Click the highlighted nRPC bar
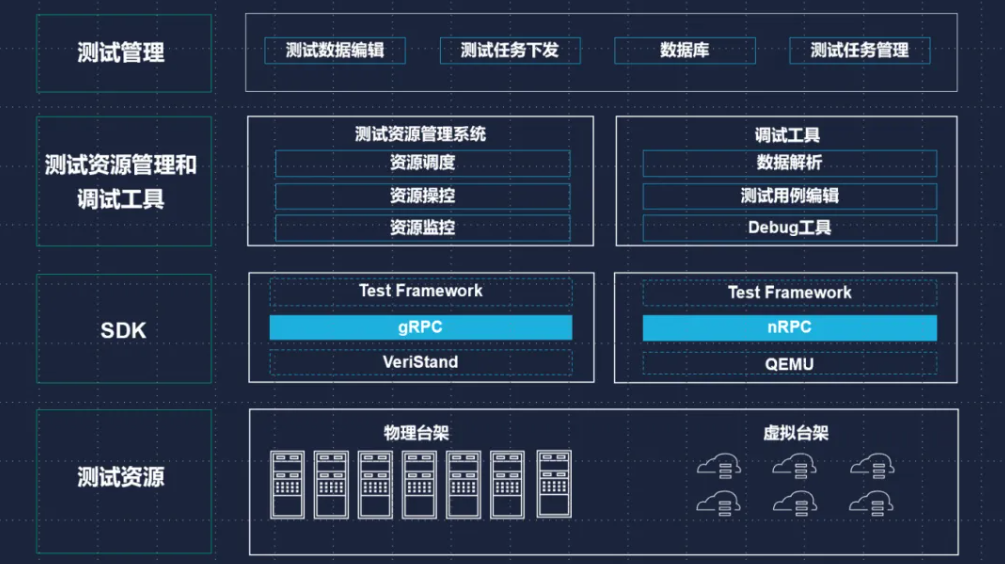 [789, 328]
